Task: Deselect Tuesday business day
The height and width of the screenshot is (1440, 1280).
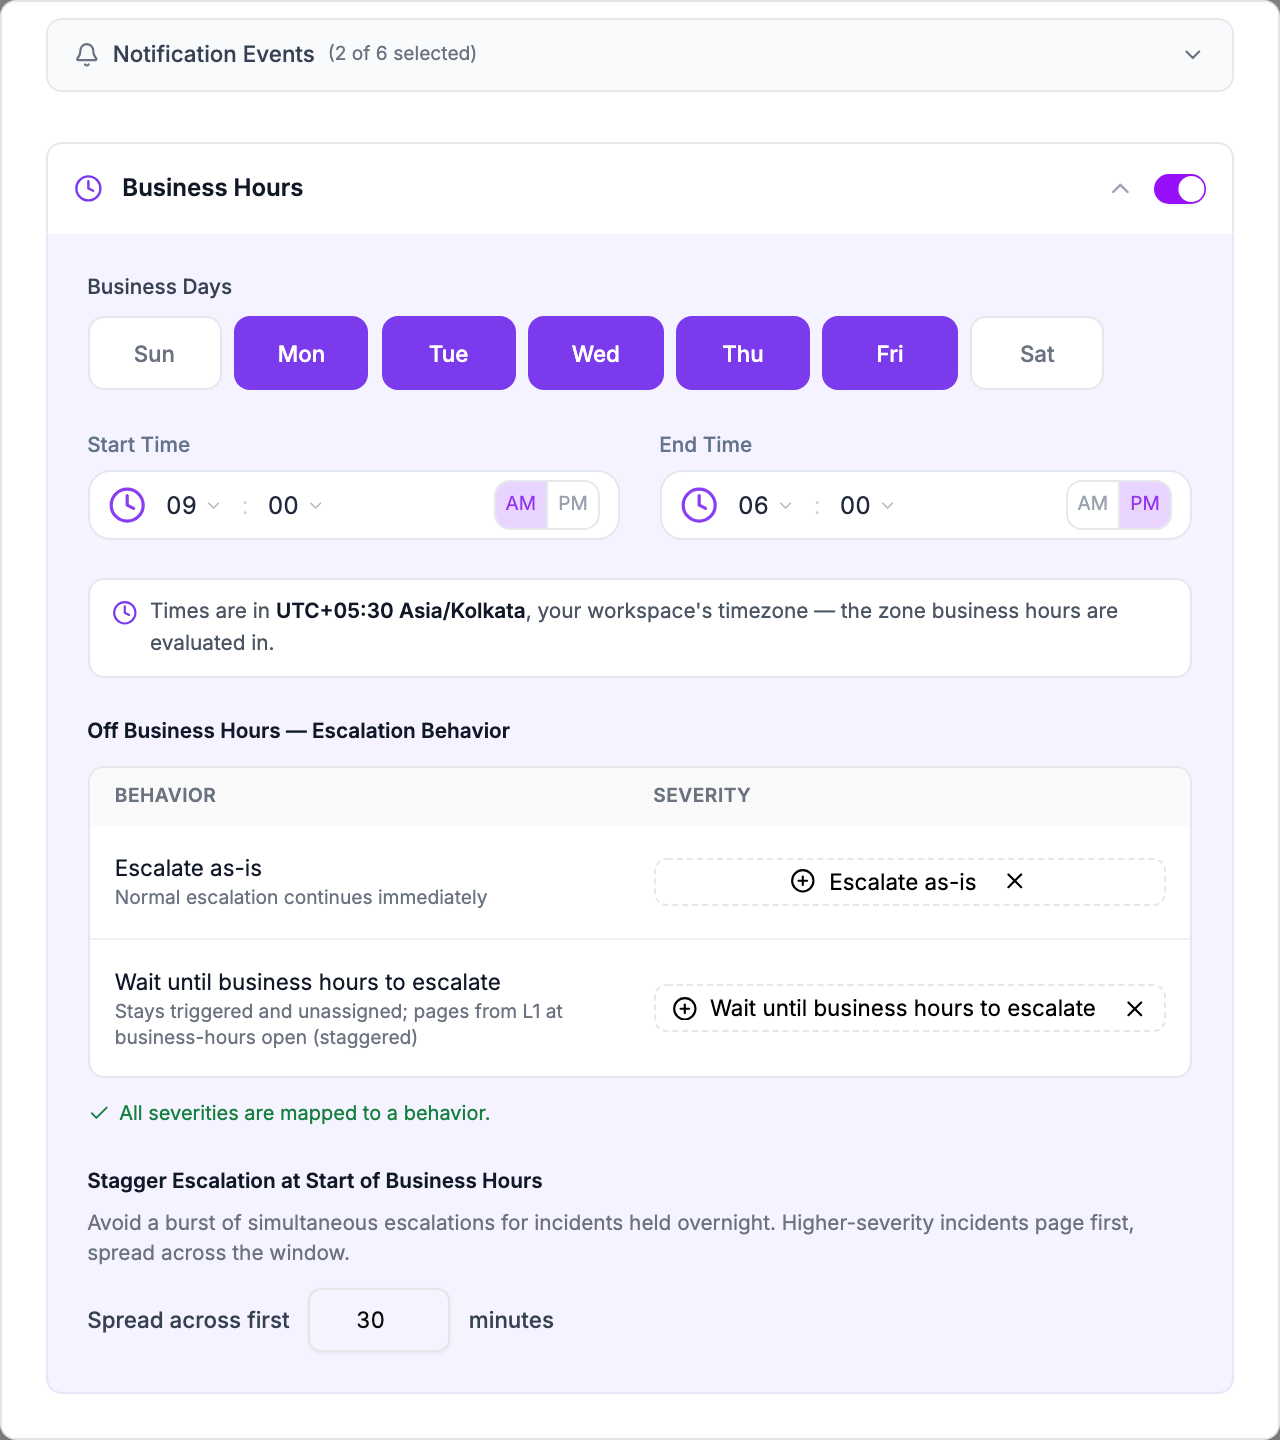Action: (x=449, y=353)
